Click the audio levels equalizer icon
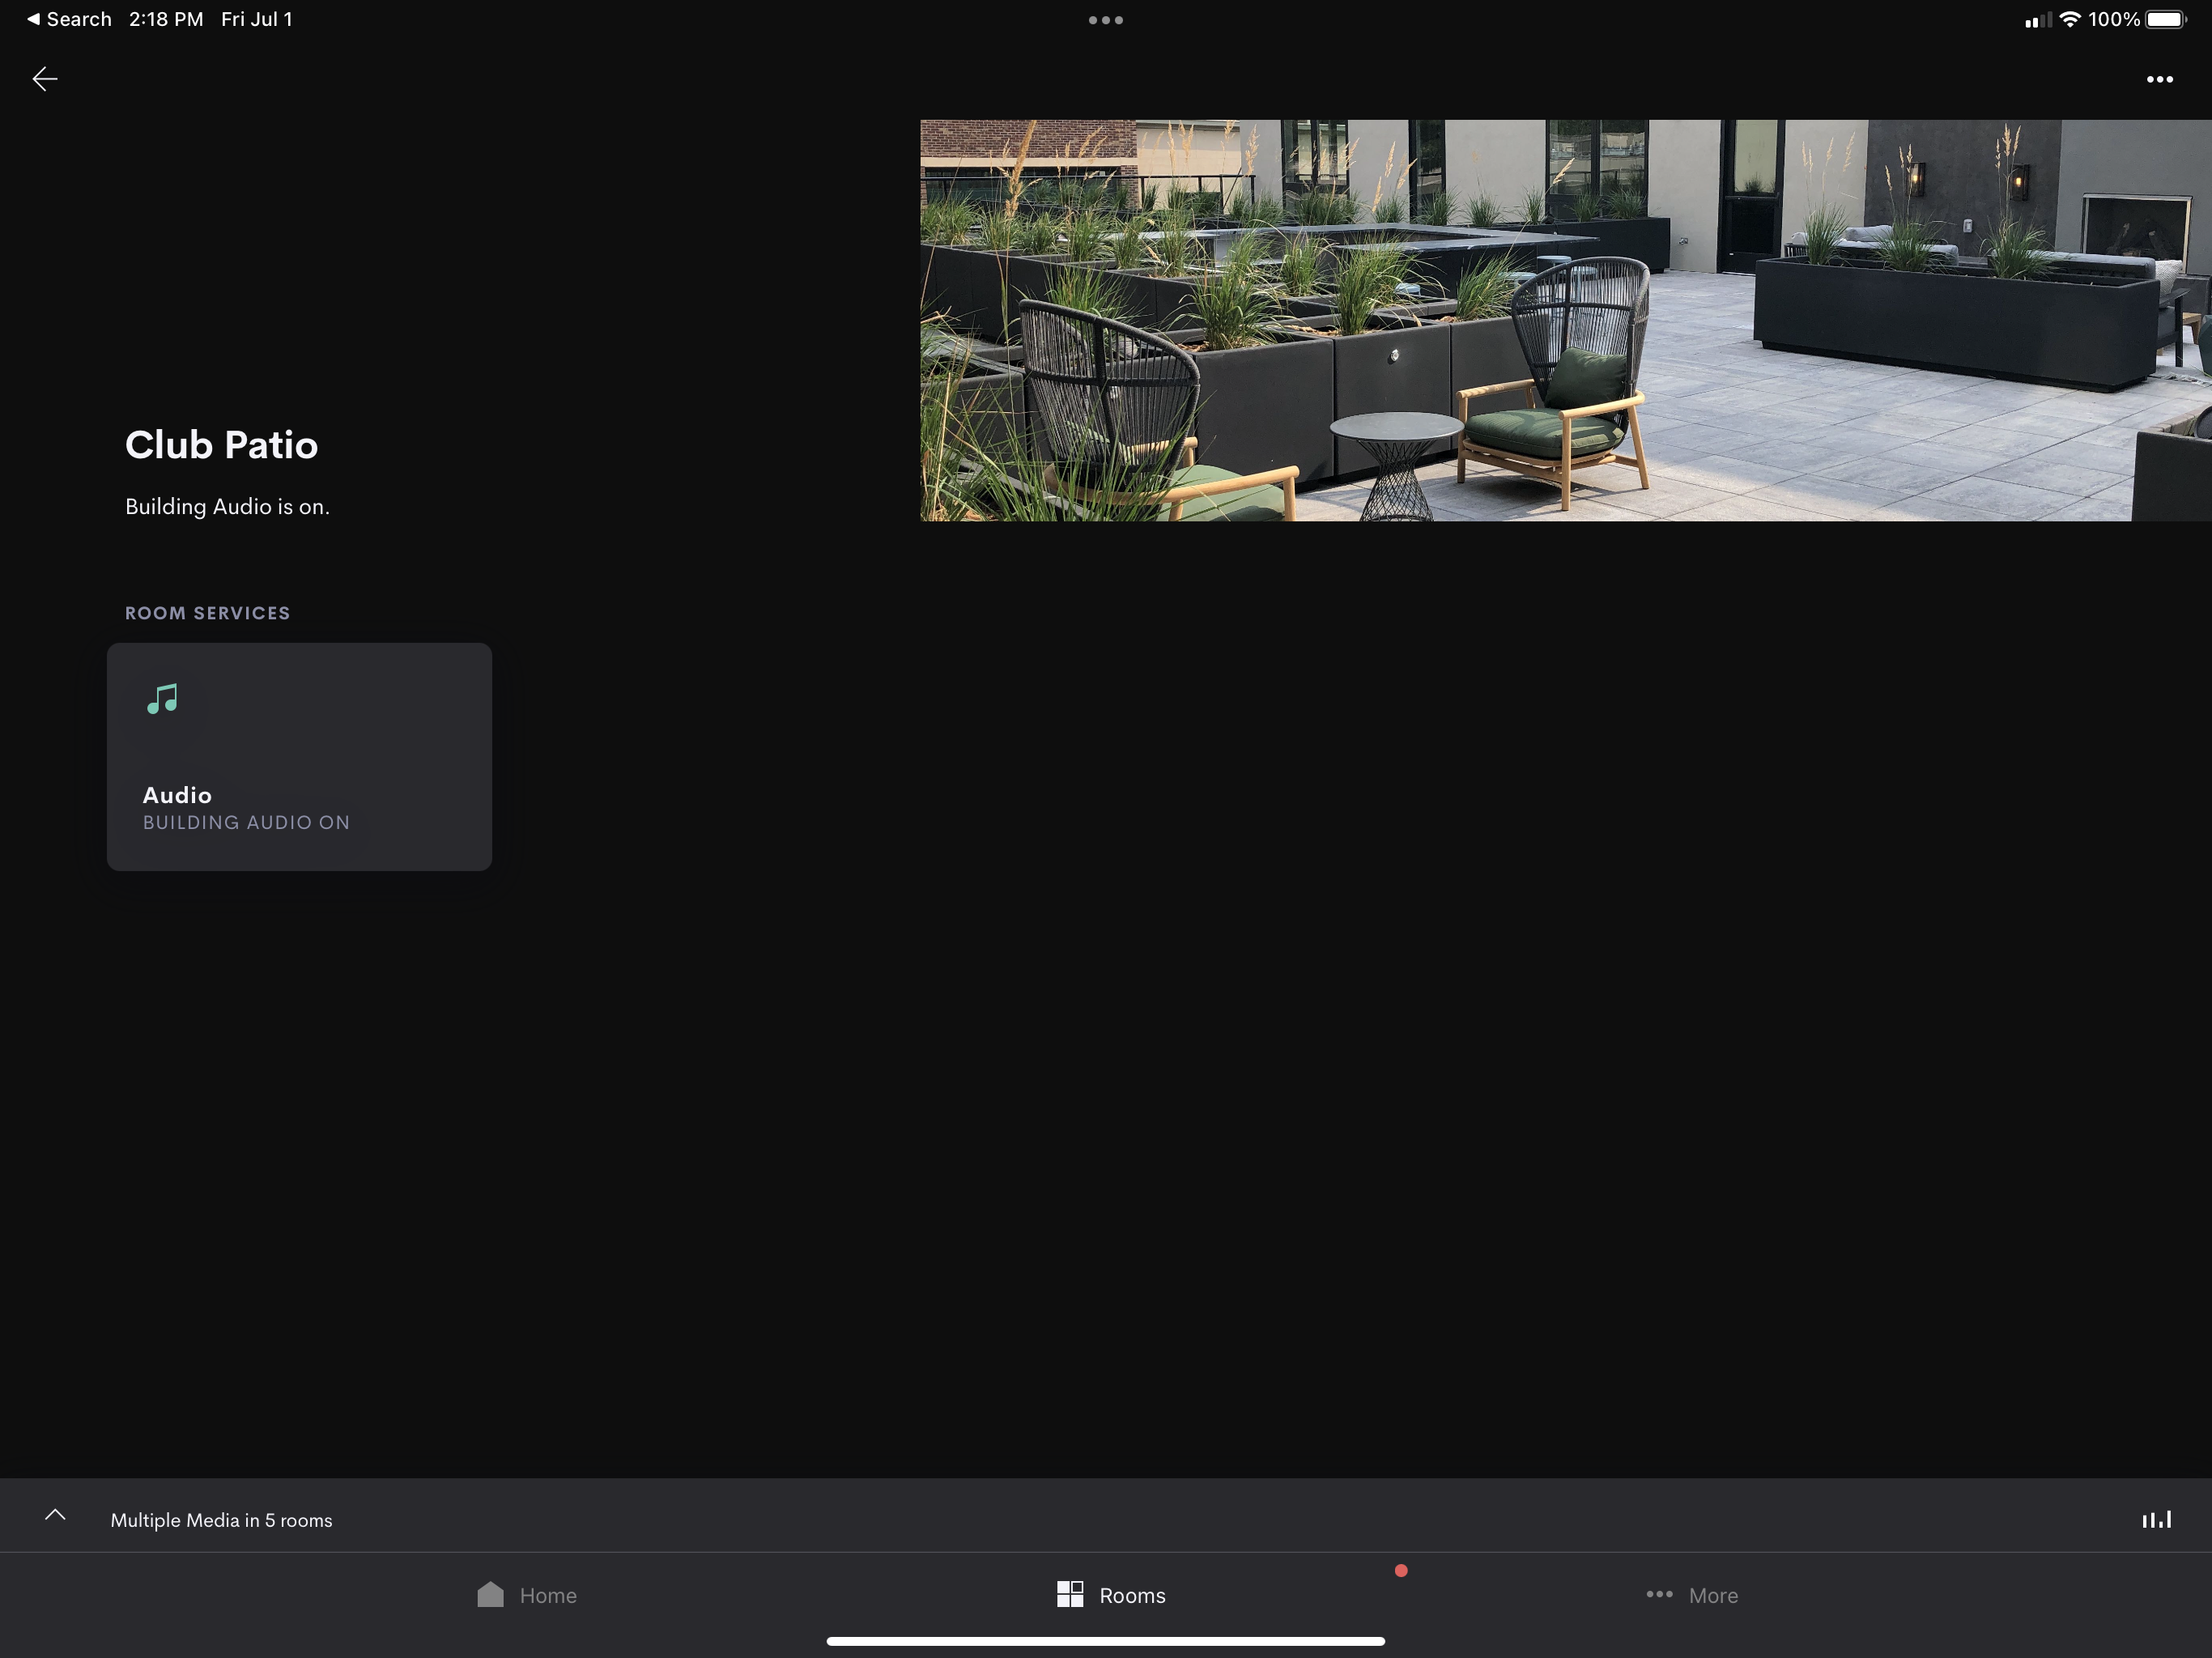 2156,1519
